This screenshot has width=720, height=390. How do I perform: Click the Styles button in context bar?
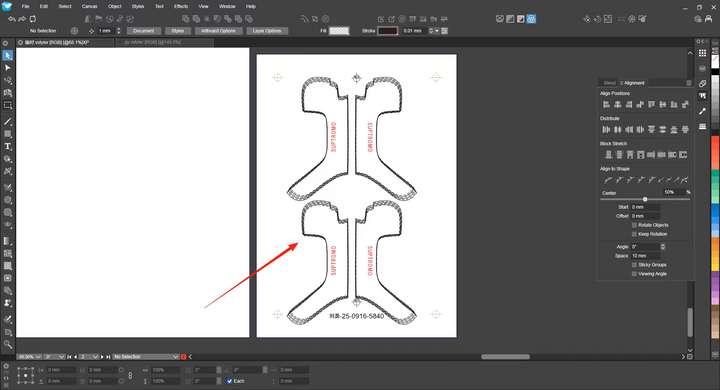click(177, 31)
